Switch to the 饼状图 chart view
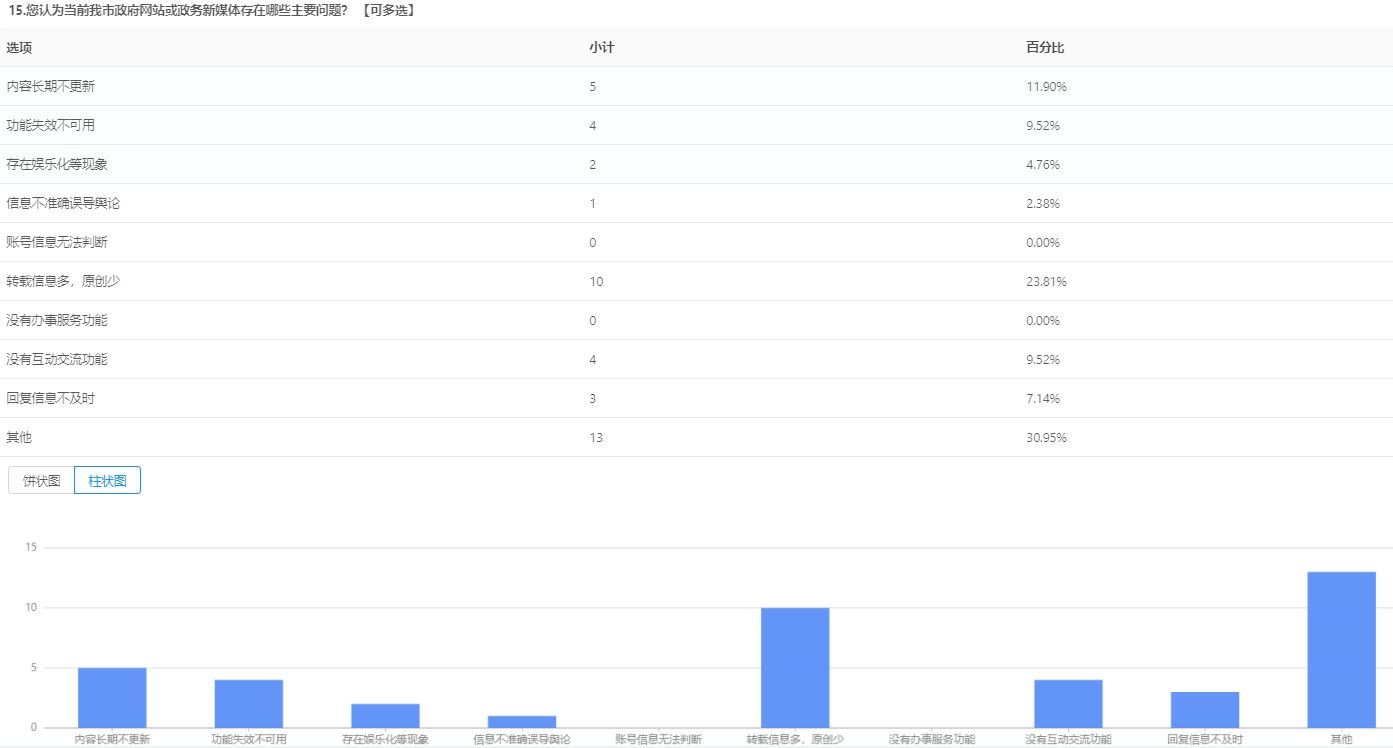Image resolution: width=1393 pixels, height=748 pixels. point(42,480)
